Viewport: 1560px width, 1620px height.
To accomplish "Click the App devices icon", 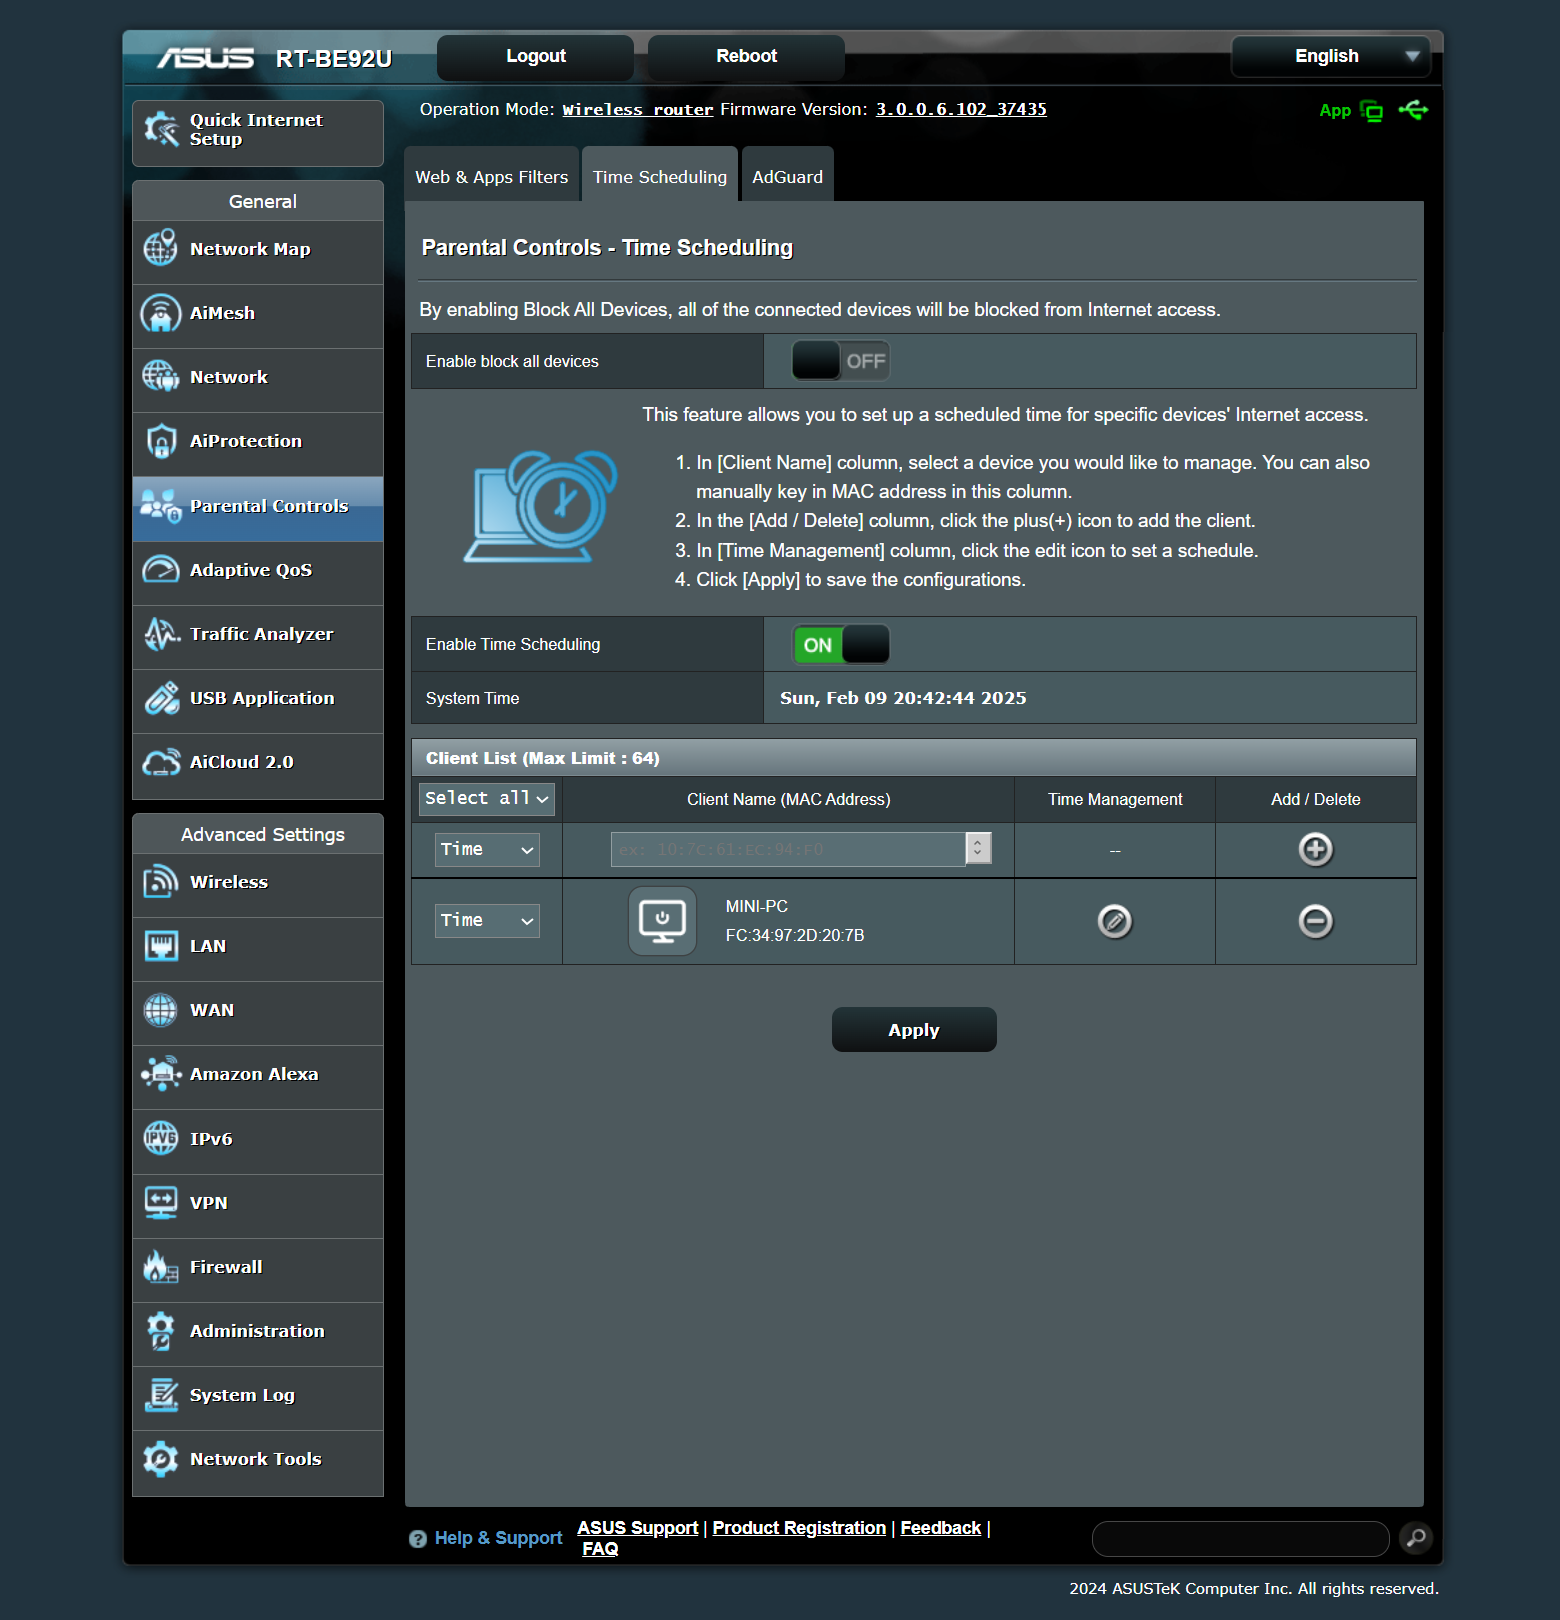I will 1372,111.
